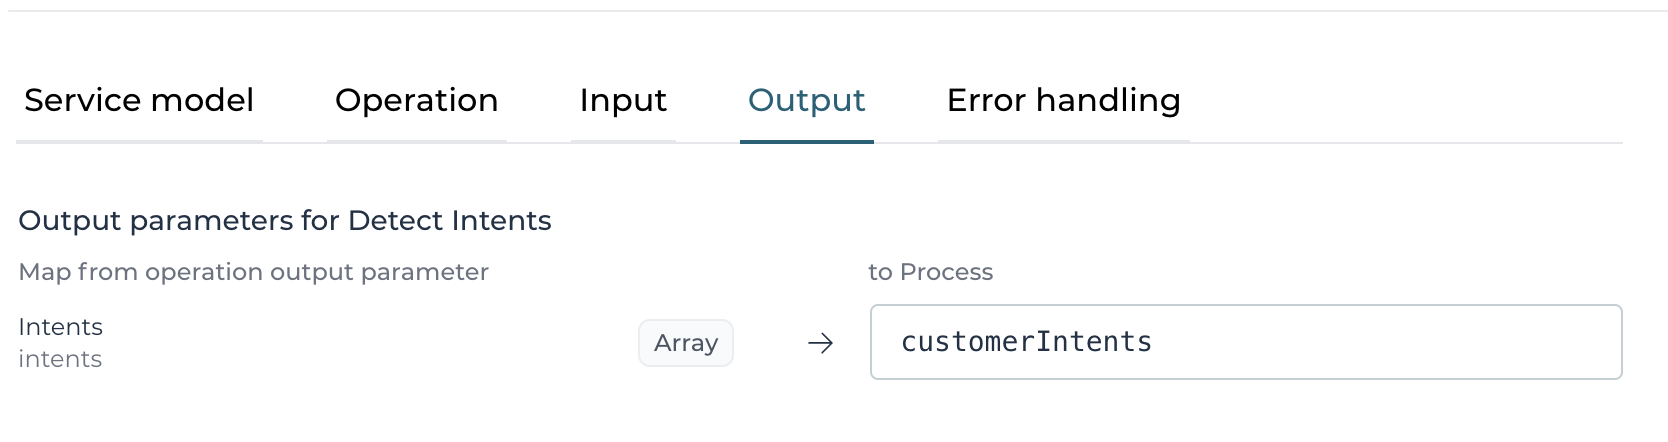This screenshot has width=1668, height=442.
Task: Click the to Process column label
Action: 930,272
